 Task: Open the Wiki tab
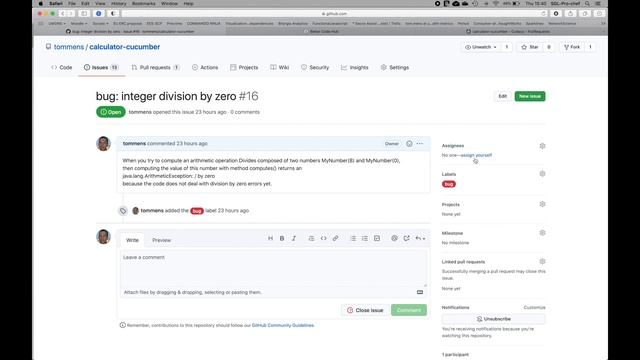pos(280,67)
